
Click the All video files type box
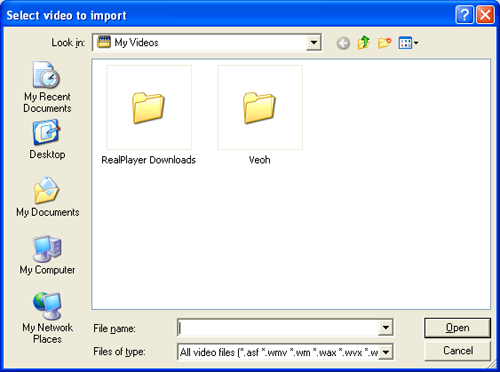click(285, 352)
